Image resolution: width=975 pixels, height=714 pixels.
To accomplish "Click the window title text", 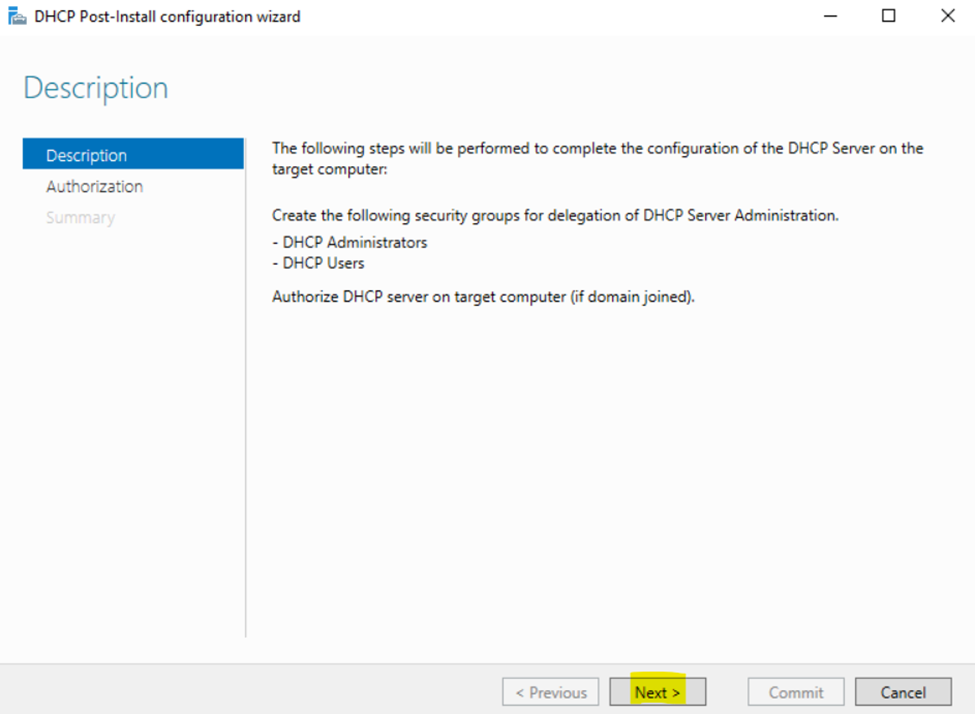I will tap(167, 17).
